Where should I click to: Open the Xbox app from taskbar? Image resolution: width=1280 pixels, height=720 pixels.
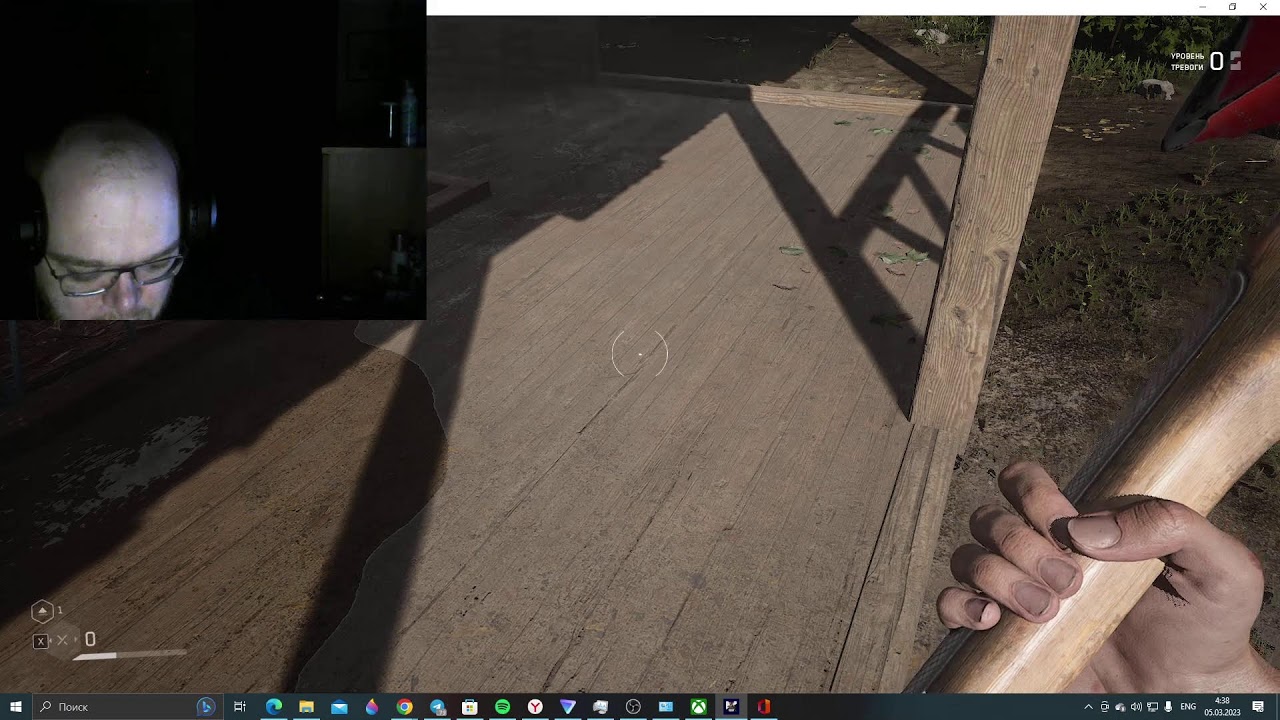(x=698, y=707)
